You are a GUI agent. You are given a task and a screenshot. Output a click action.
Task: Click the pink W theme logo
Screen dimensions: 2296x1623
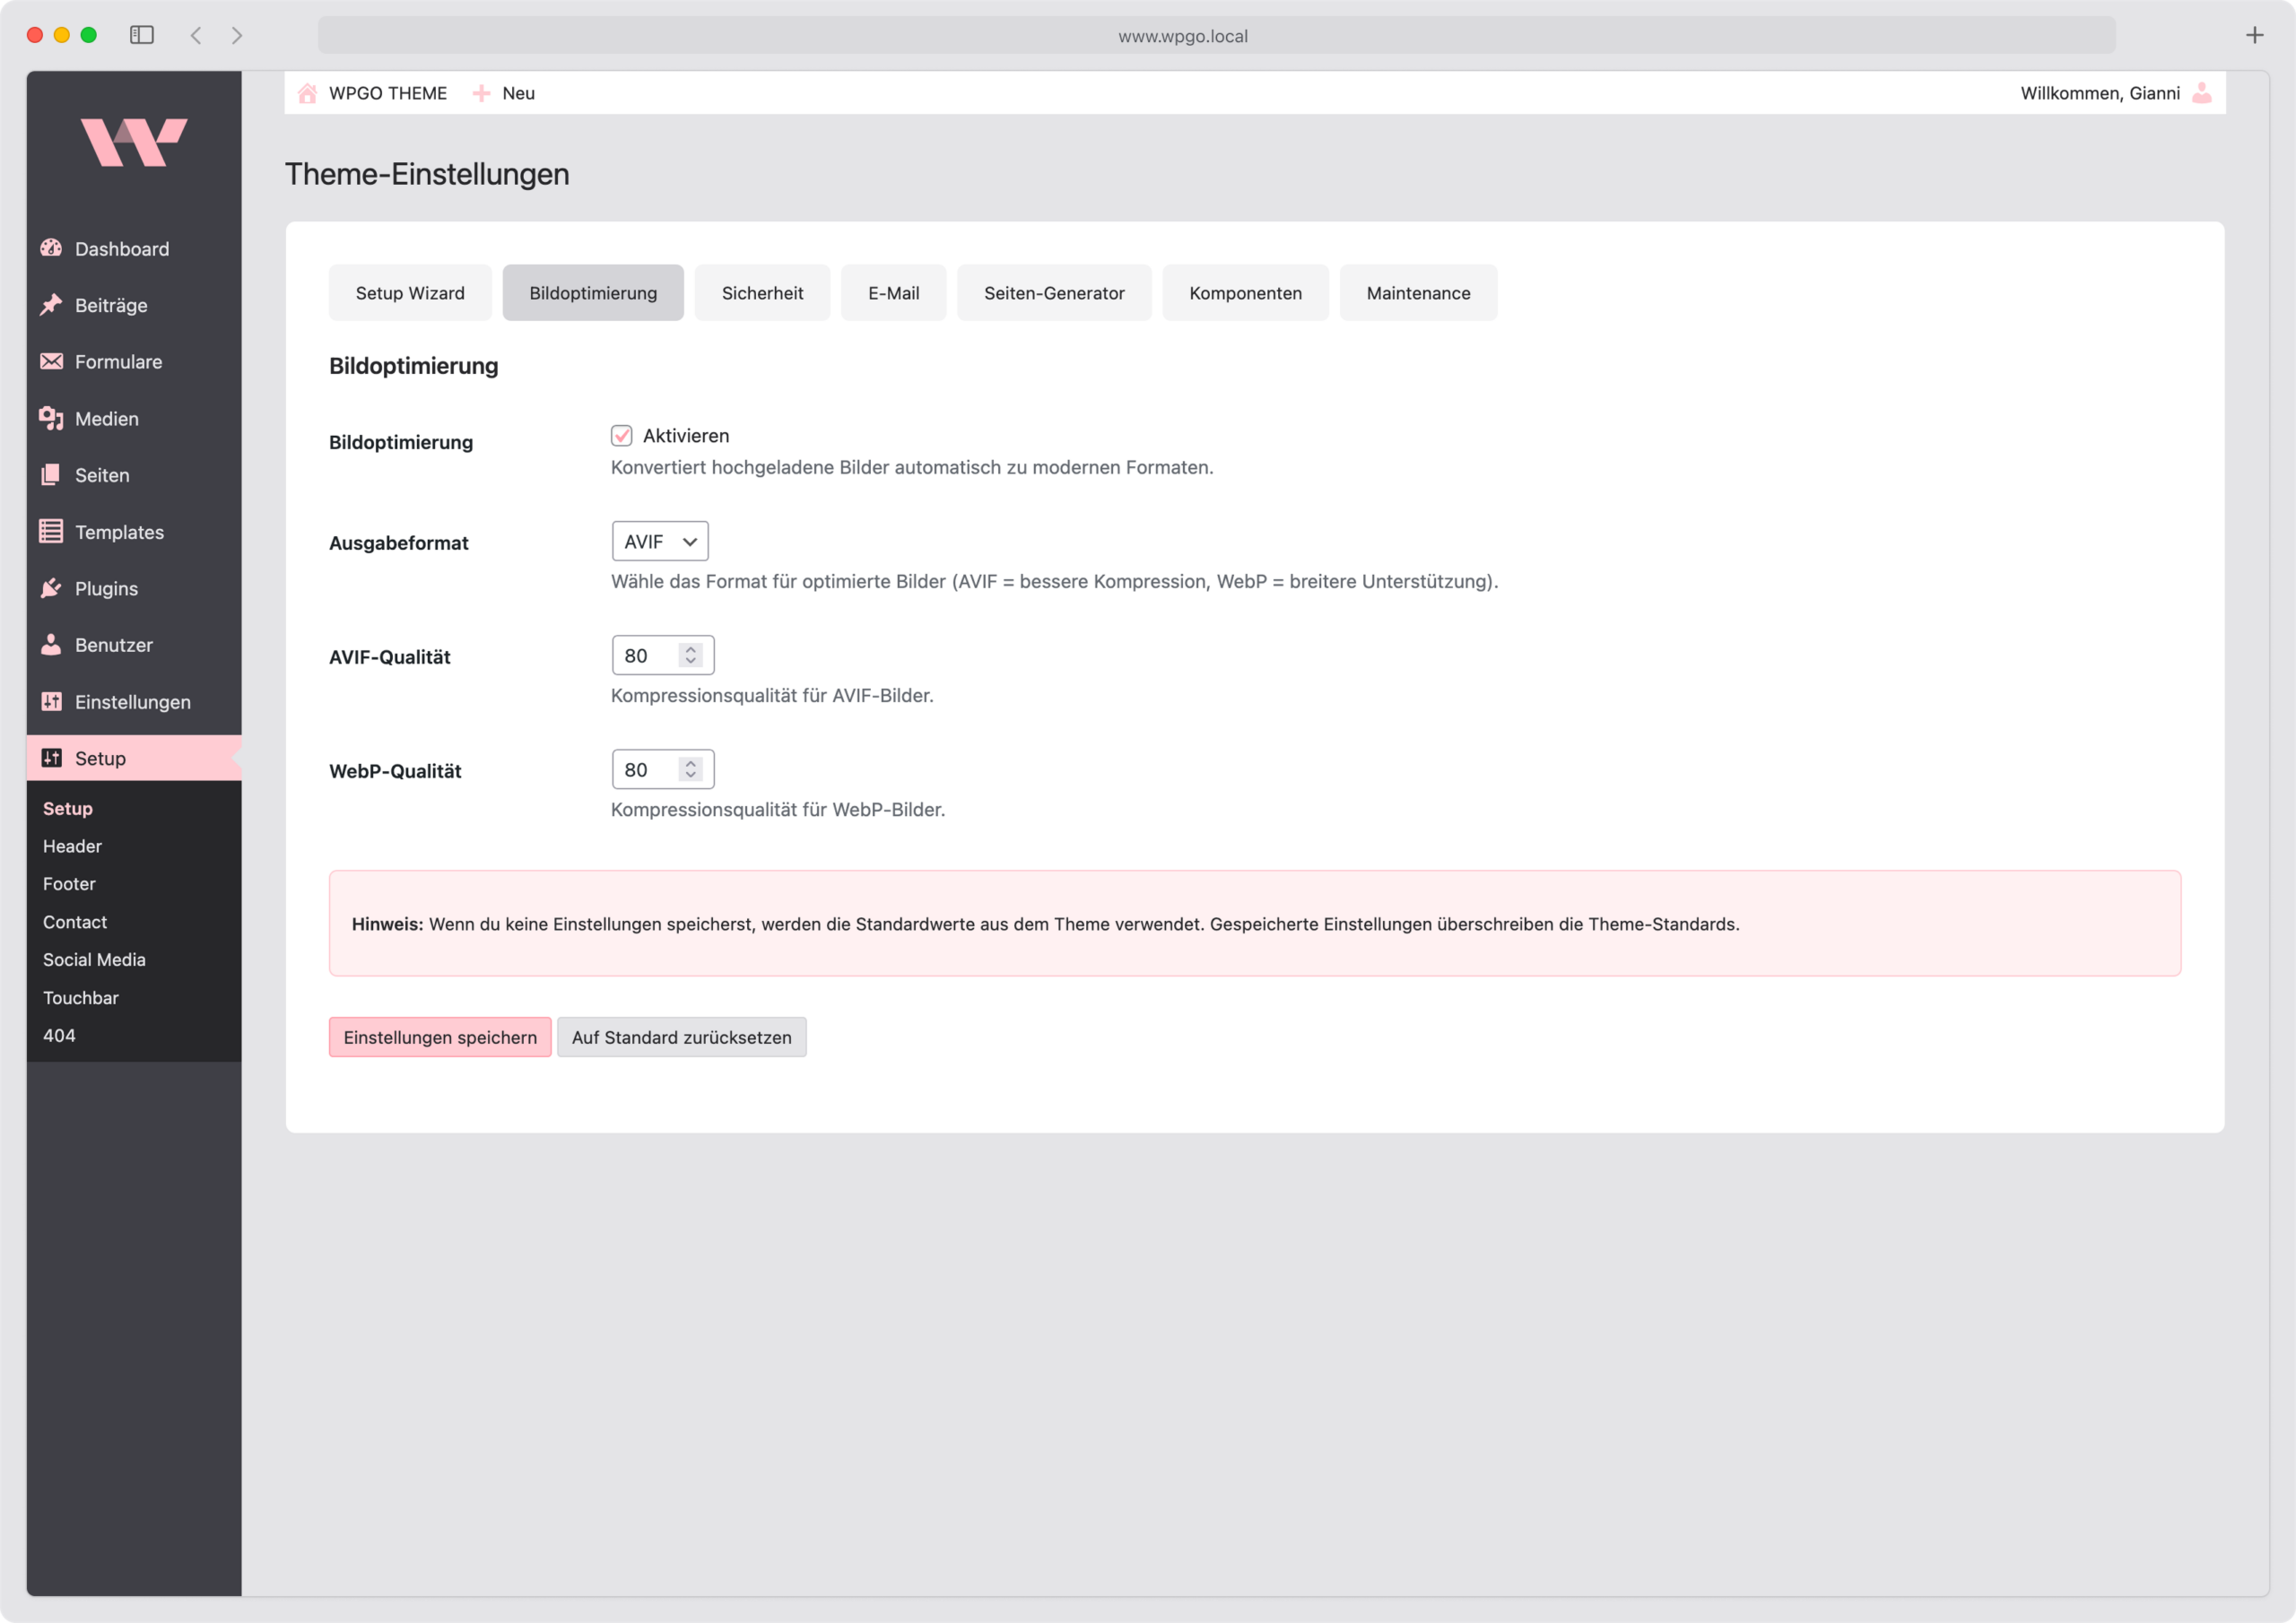click(134, 142)
